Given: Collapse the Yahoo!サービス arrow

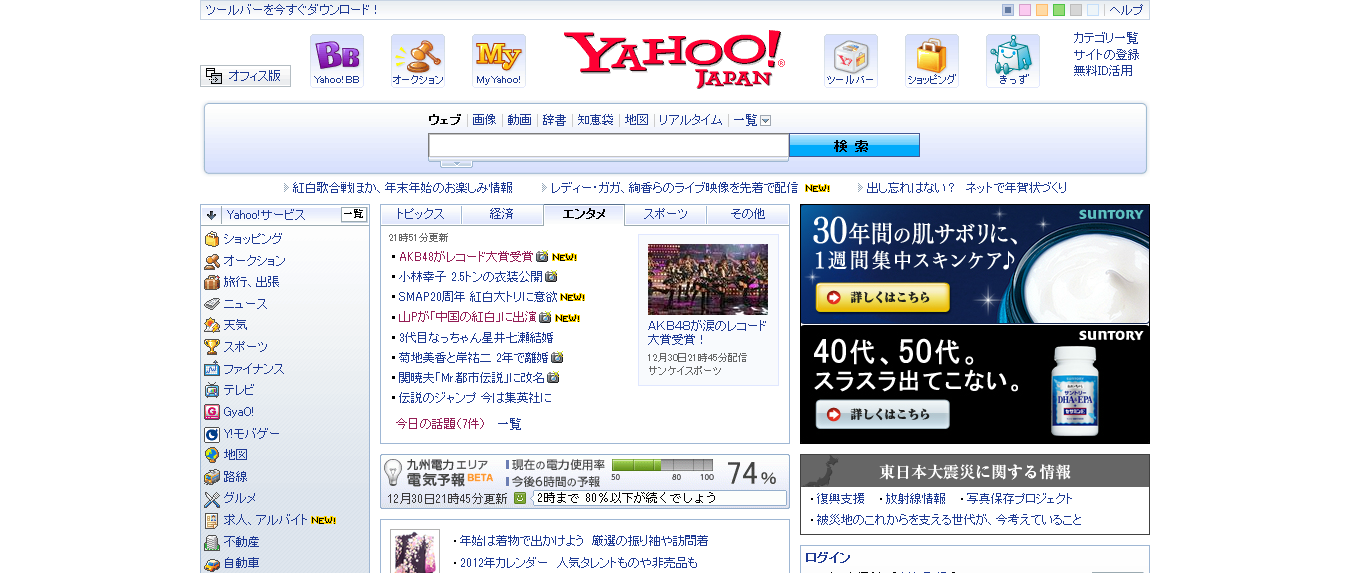Looking at the screenshot, I should [211, 214].
